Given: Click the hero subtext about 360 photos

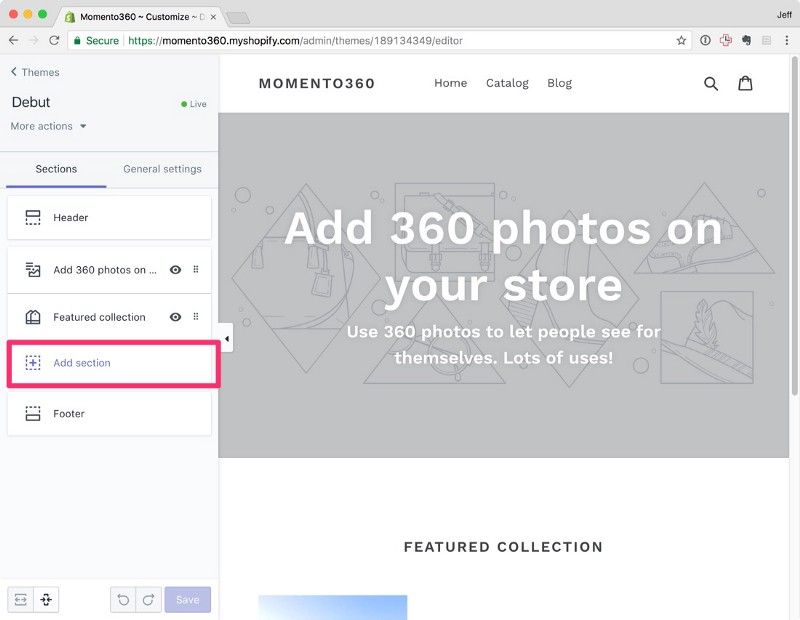Looking at the screenshot, I should (x=504, y=345).
